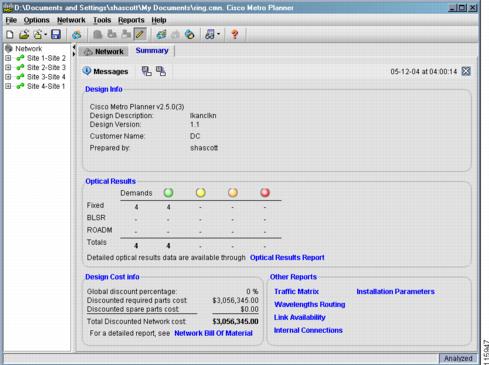Screen dimensions: 489x365
Task: Open the Tools menu
Action: [102, 20]
